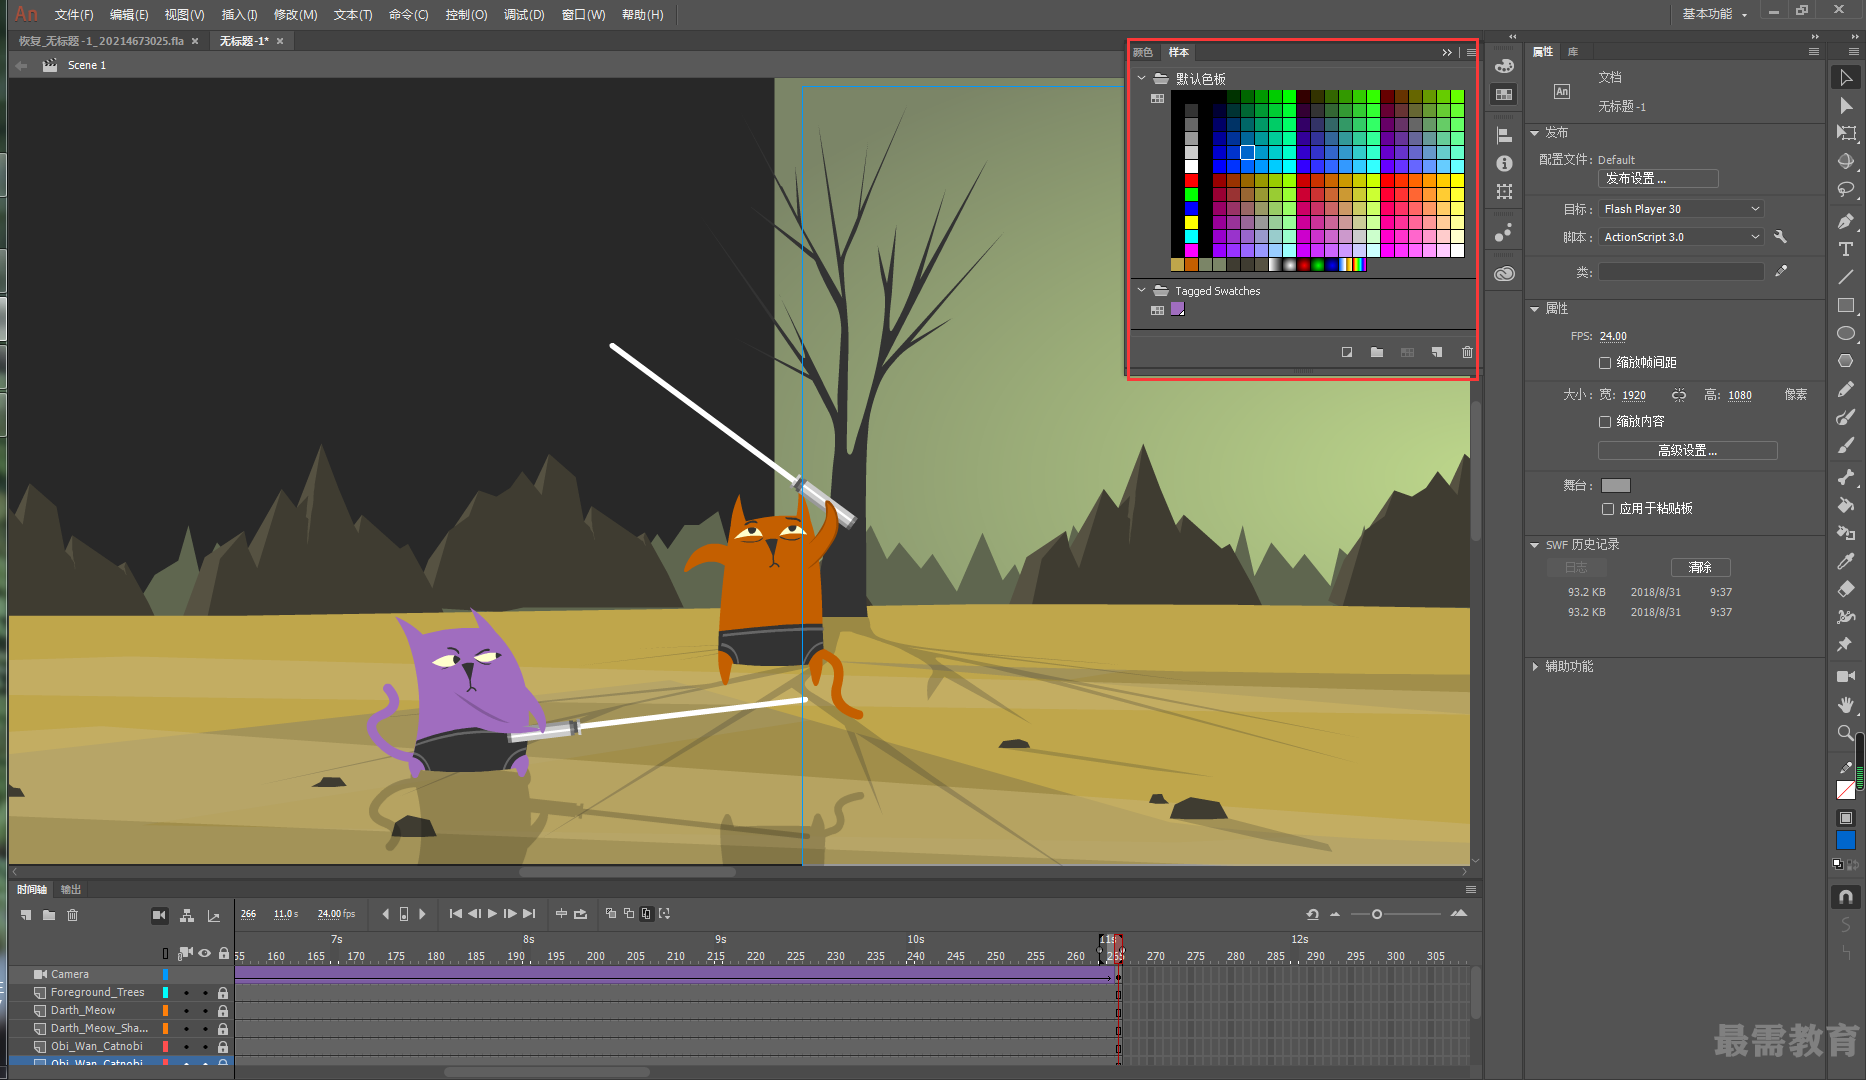Click the purple Tagged Swatches color
1866x1080 pixels.
point(1178,310)
